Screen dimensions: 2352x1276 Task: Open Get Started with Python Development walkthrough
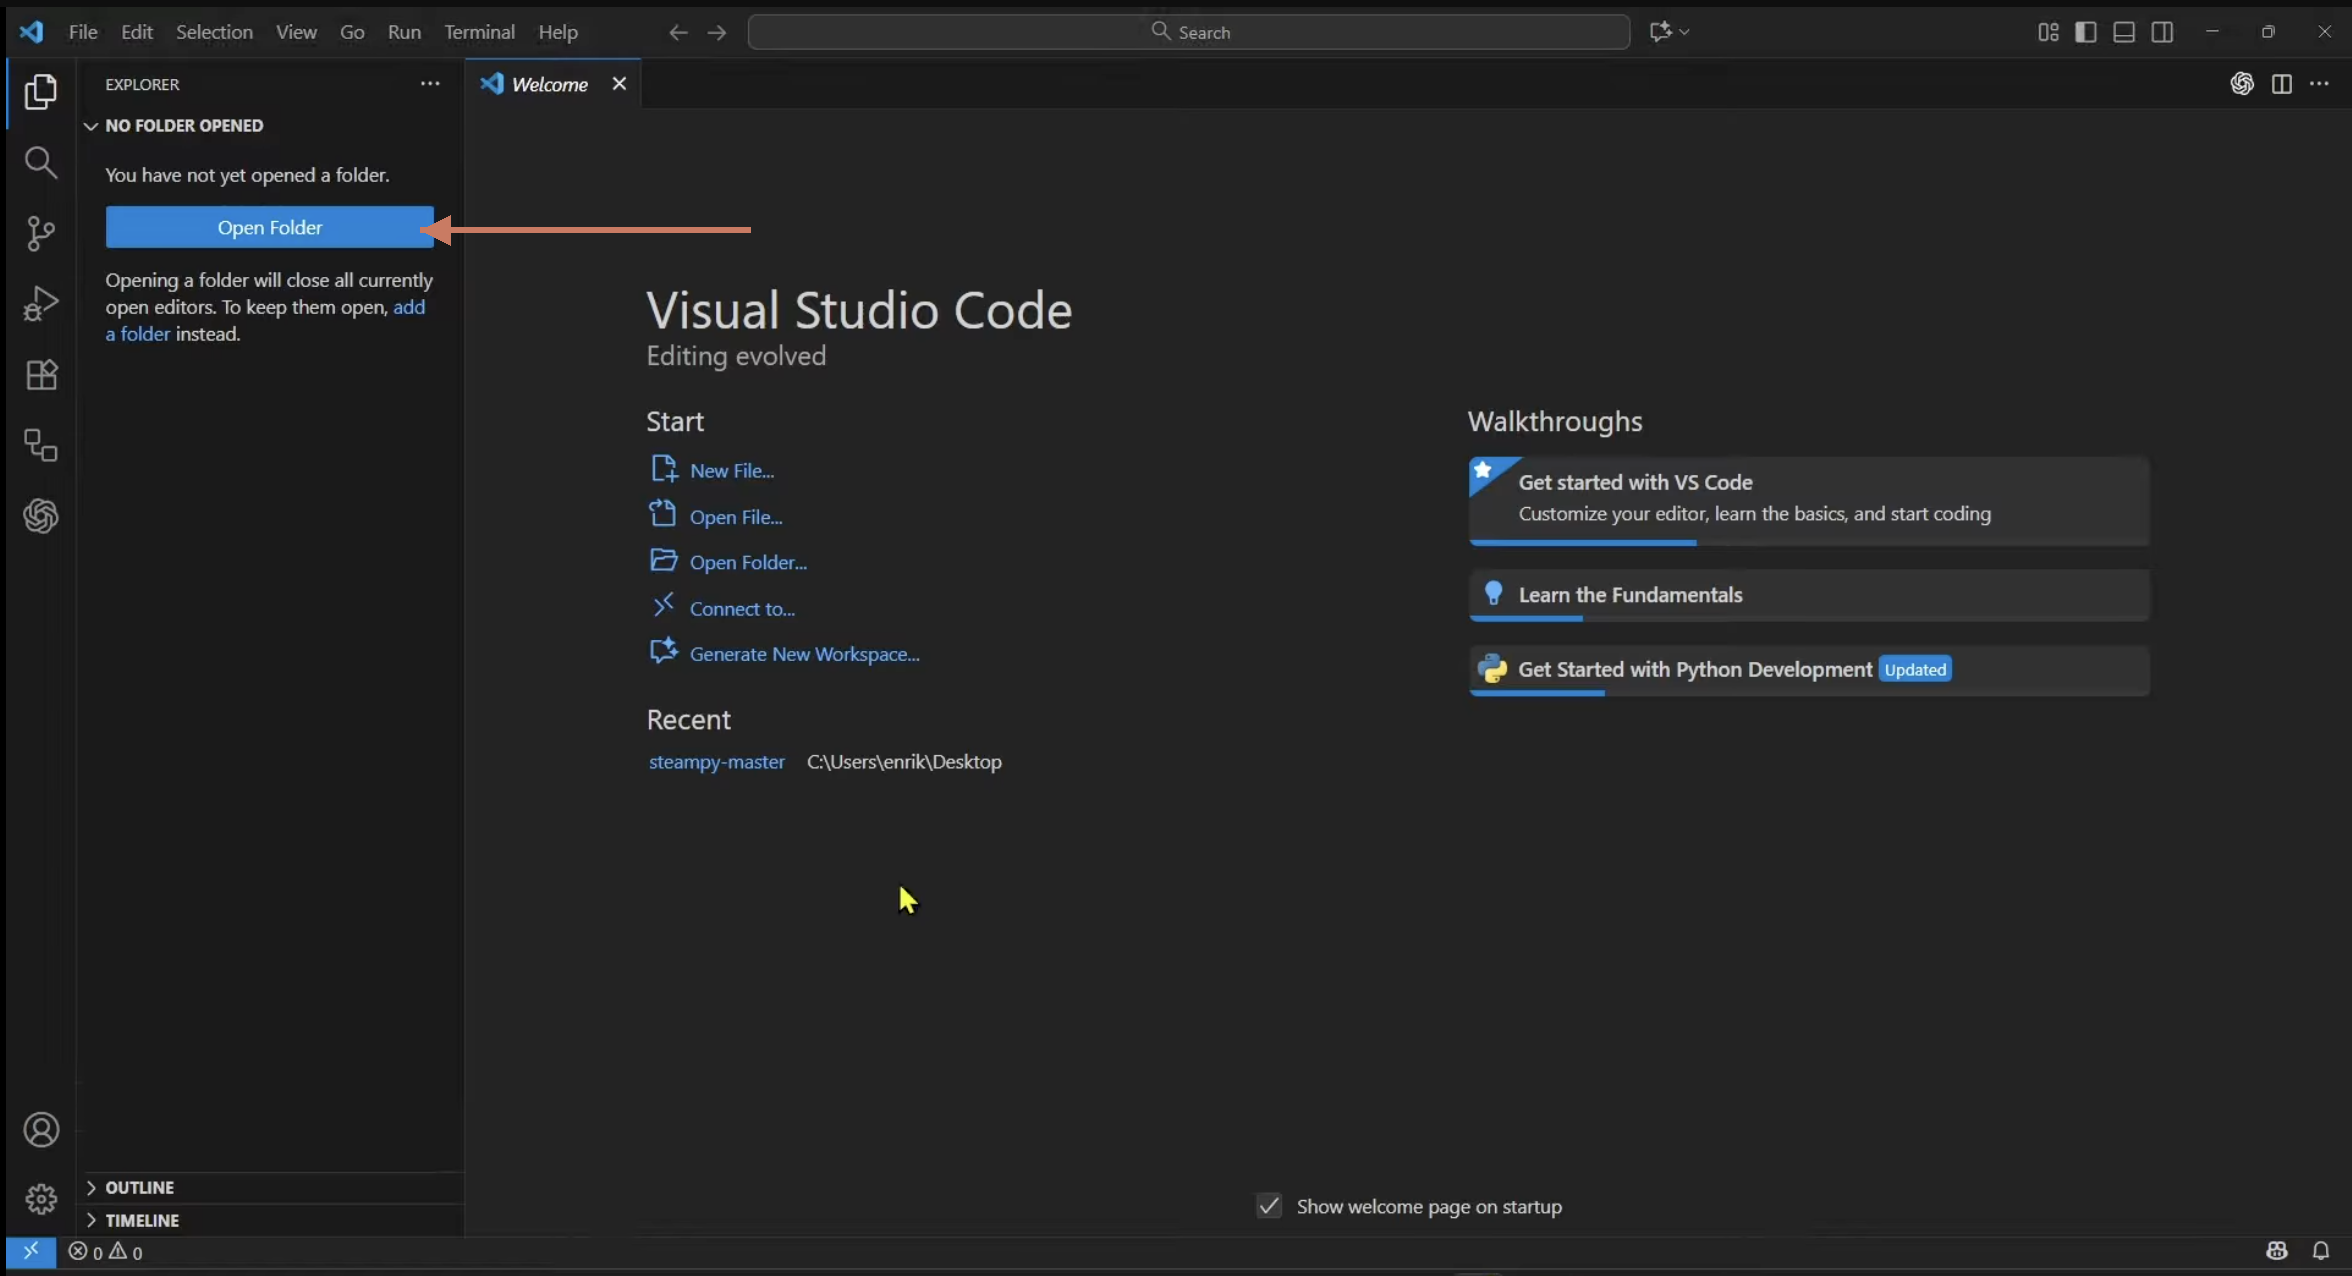[x=1808, y=670]
